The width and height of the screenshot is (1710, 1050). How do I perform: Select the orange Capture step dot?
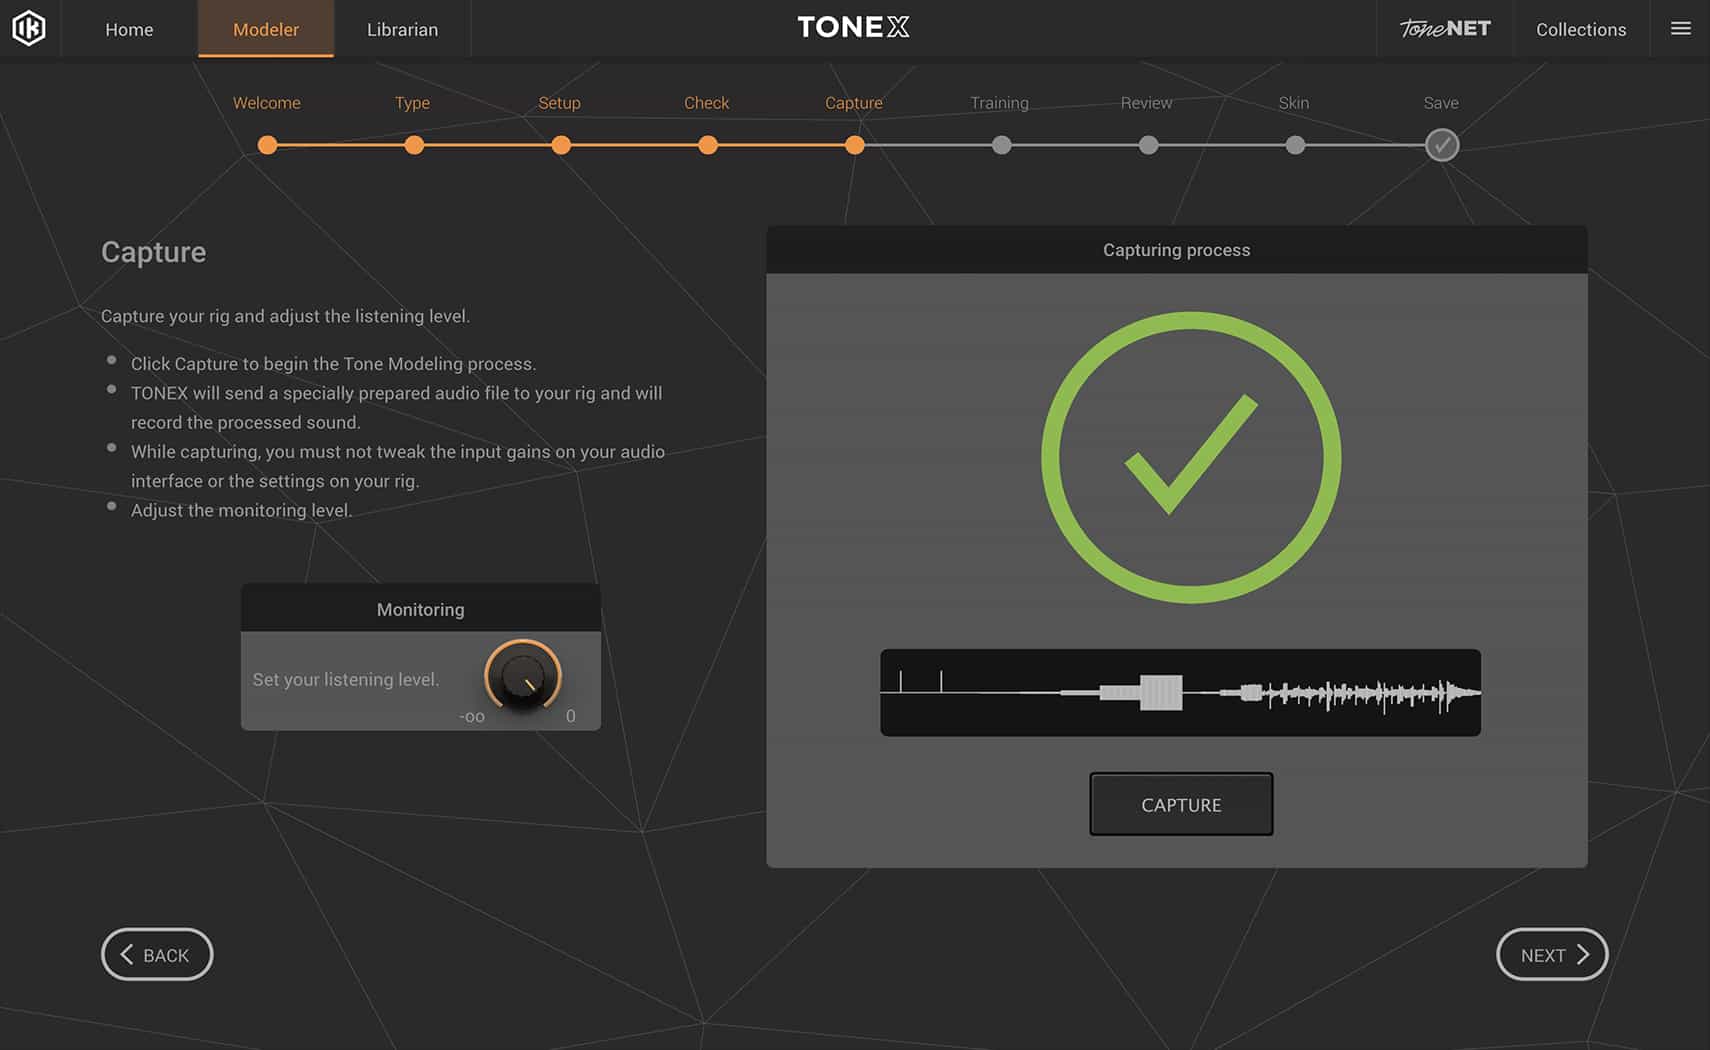(855, 145)
